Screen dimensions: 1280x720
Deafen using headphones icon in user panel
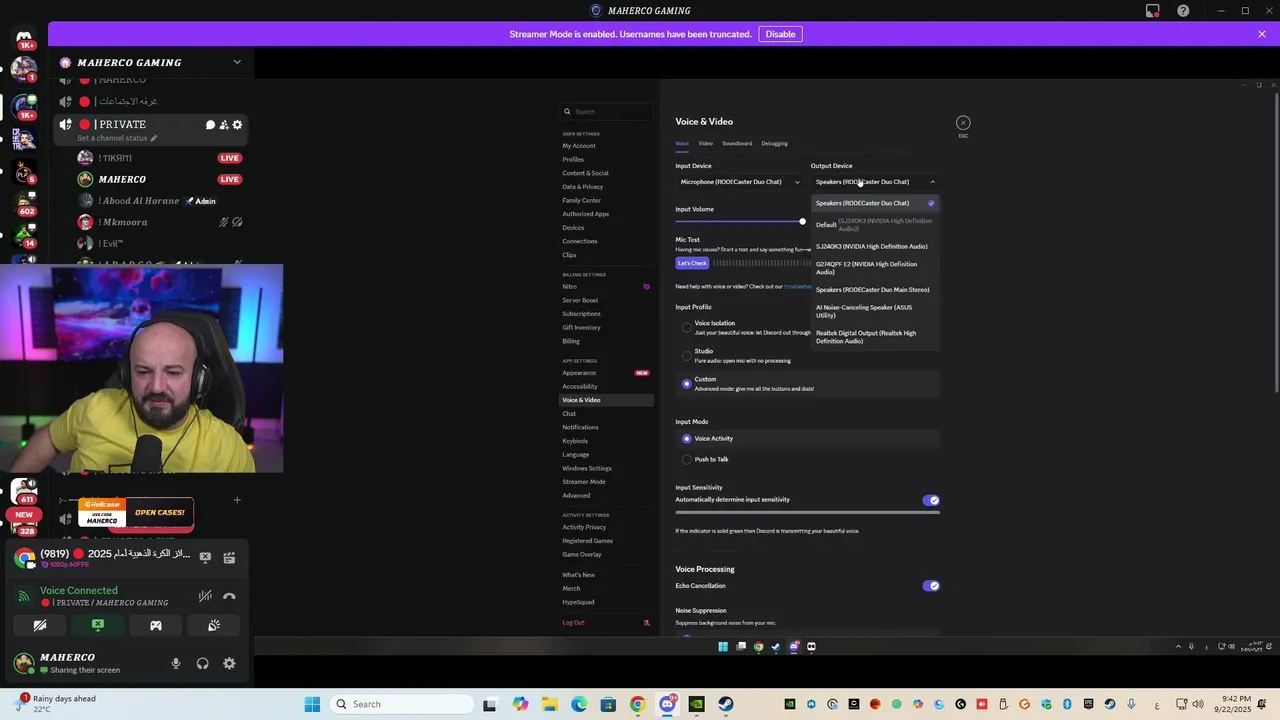coord(203,663)
